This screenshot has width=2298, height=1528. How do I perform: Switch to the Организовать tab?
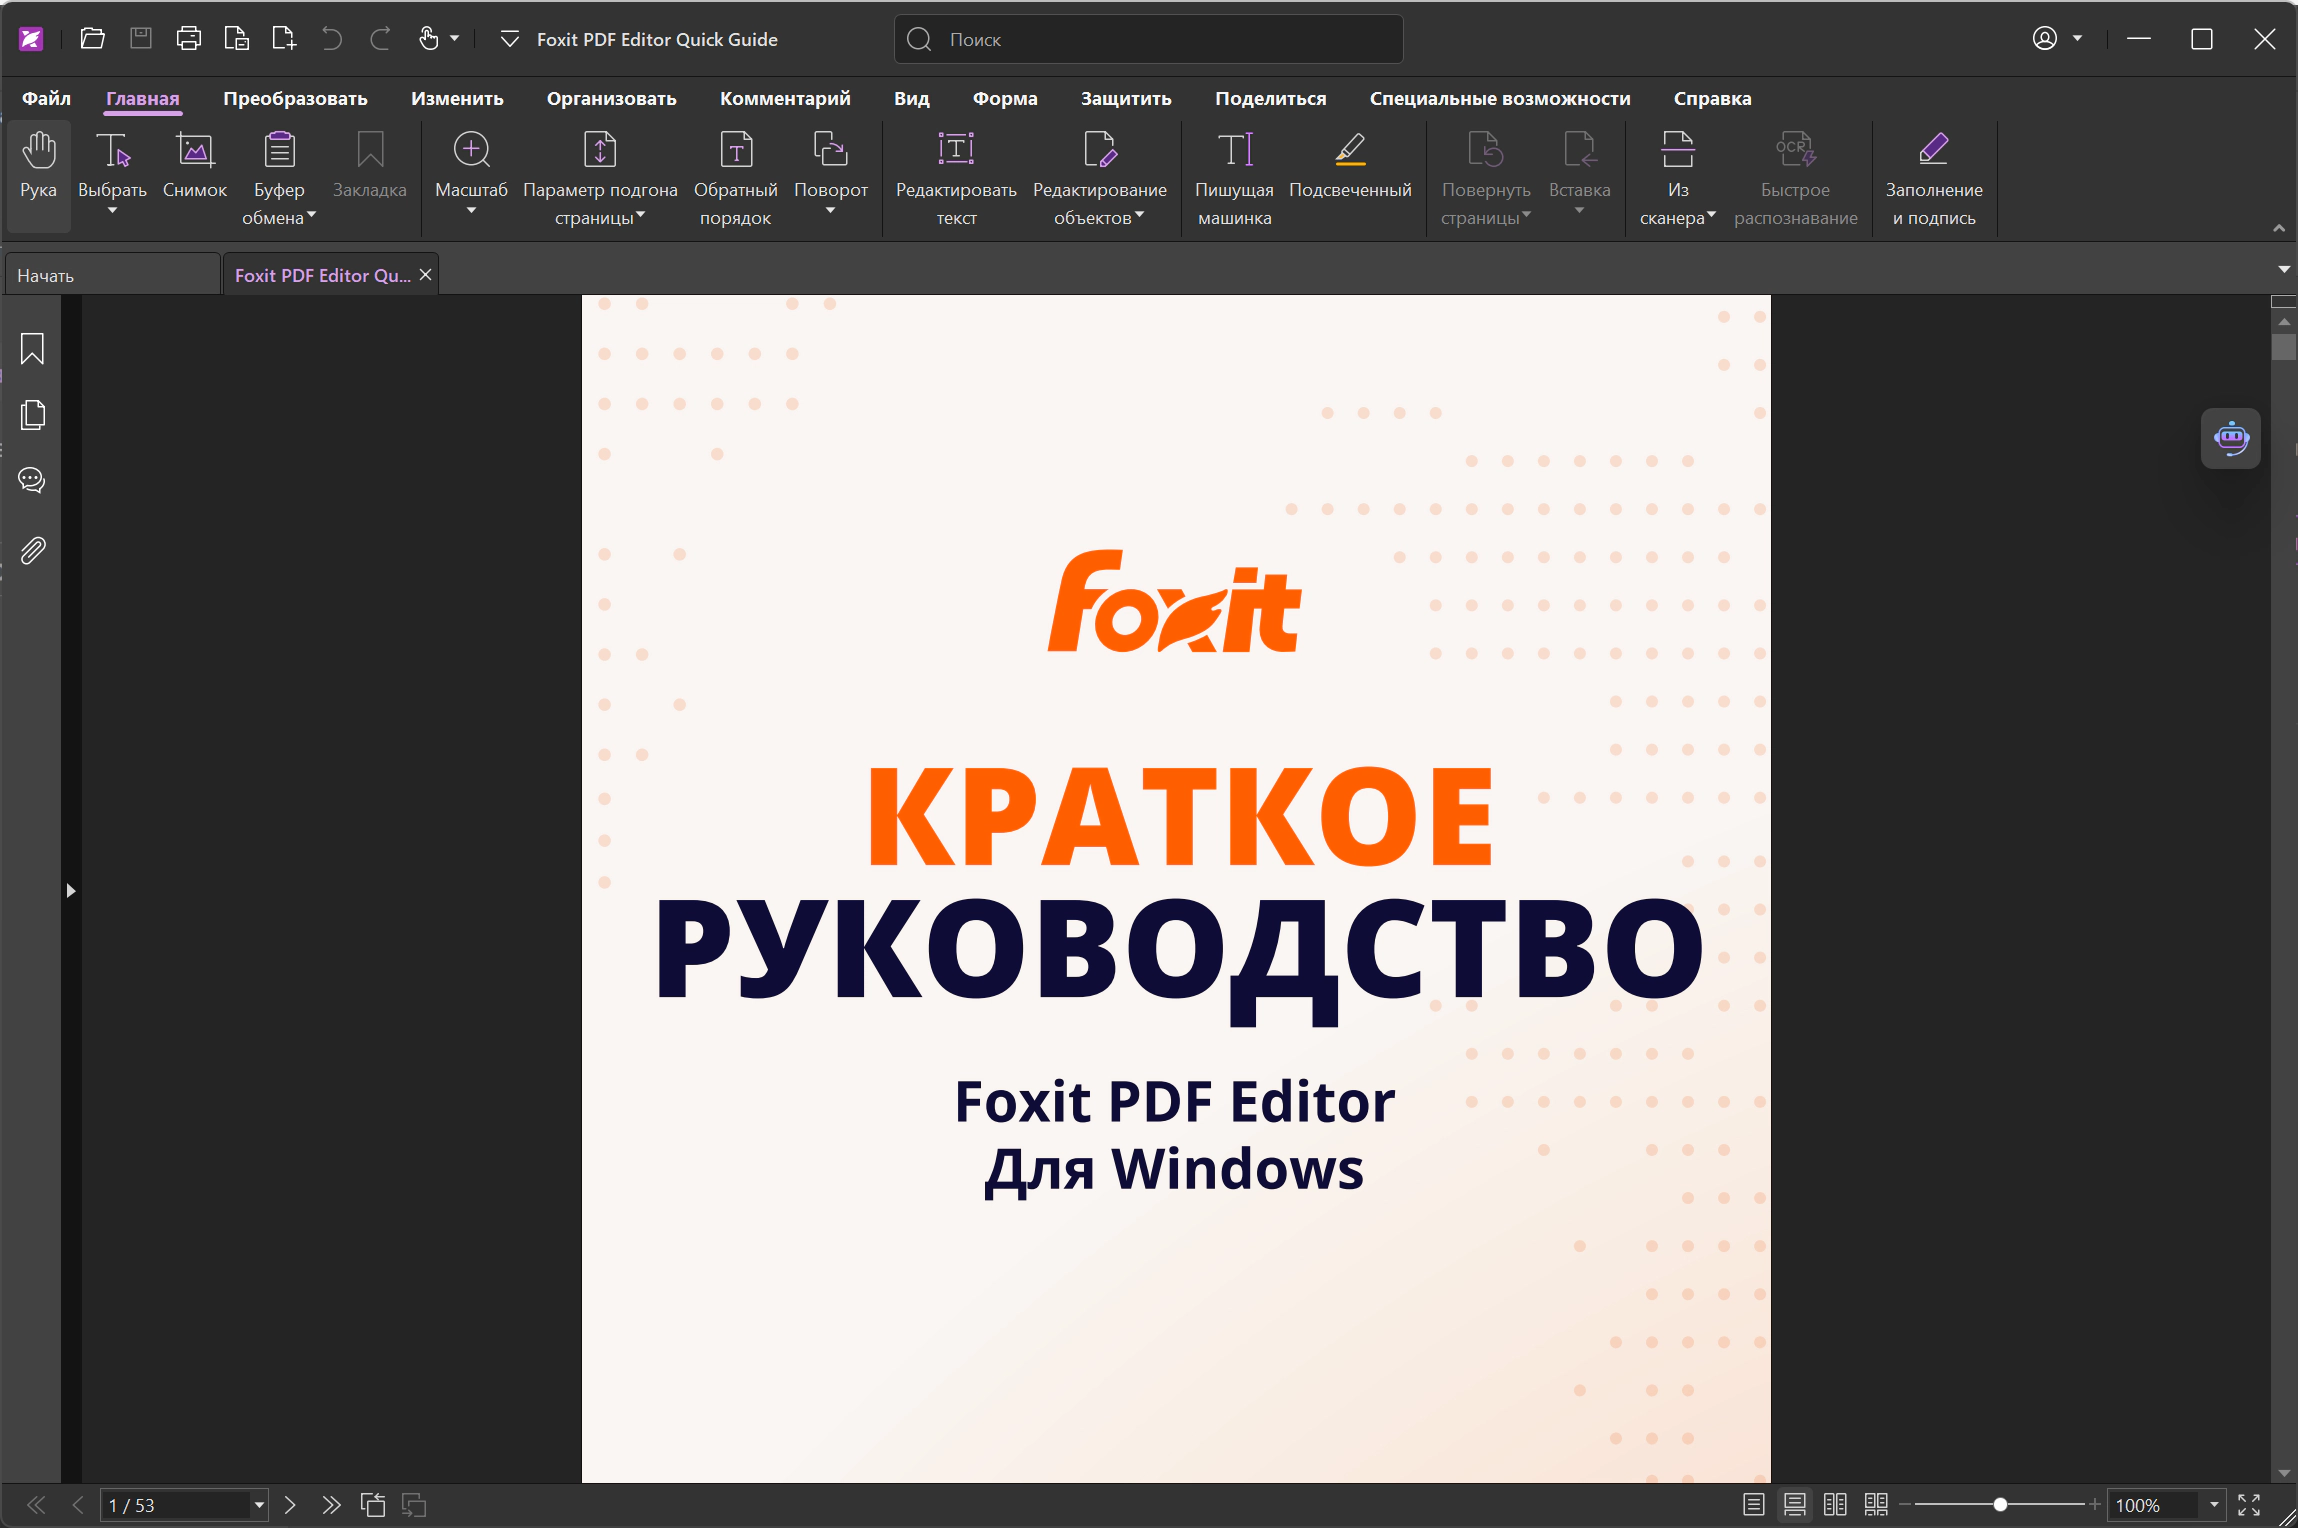pyautogui.click(x=612, y=98)
